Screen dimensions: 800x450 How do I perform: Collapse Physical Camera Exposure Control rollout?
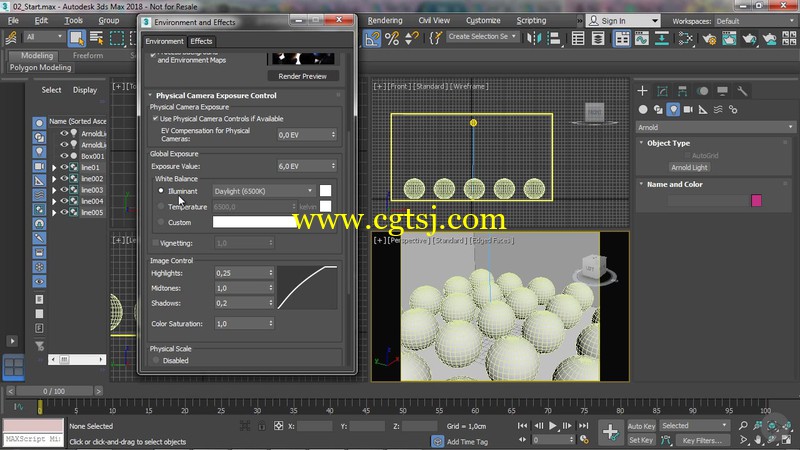coord(150,95)
